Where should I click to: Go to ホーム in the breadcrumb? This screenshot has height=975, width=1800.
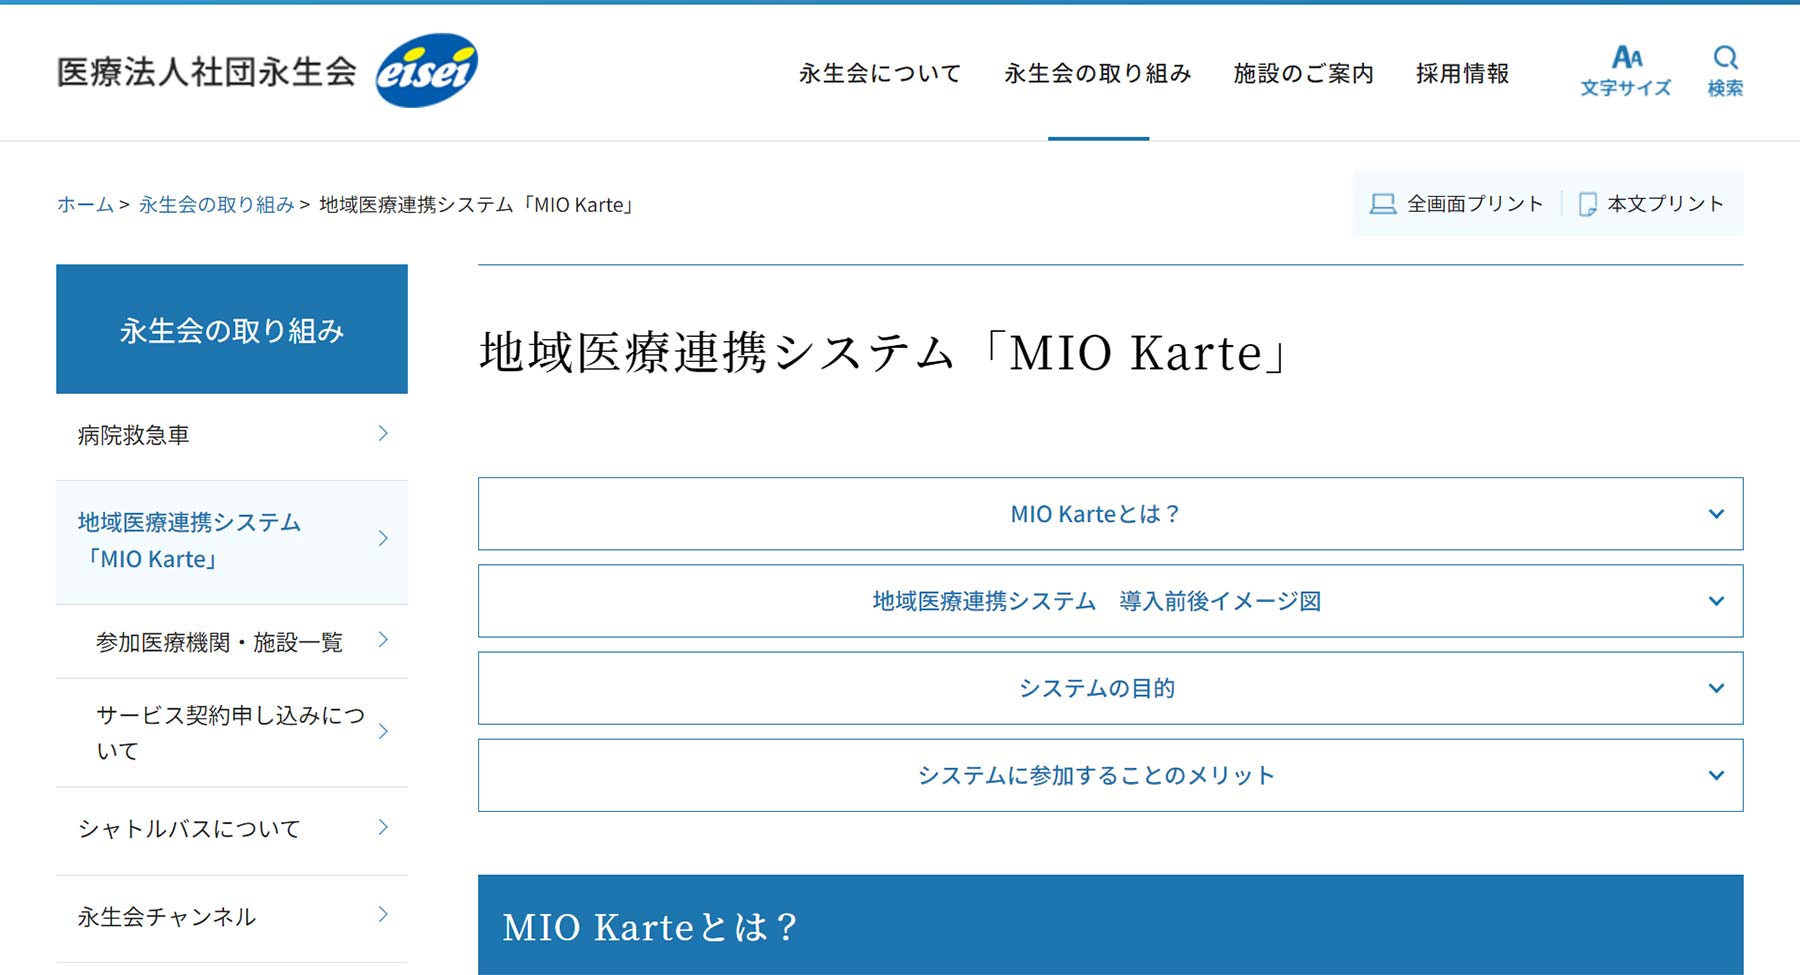[x=85, y=204]
